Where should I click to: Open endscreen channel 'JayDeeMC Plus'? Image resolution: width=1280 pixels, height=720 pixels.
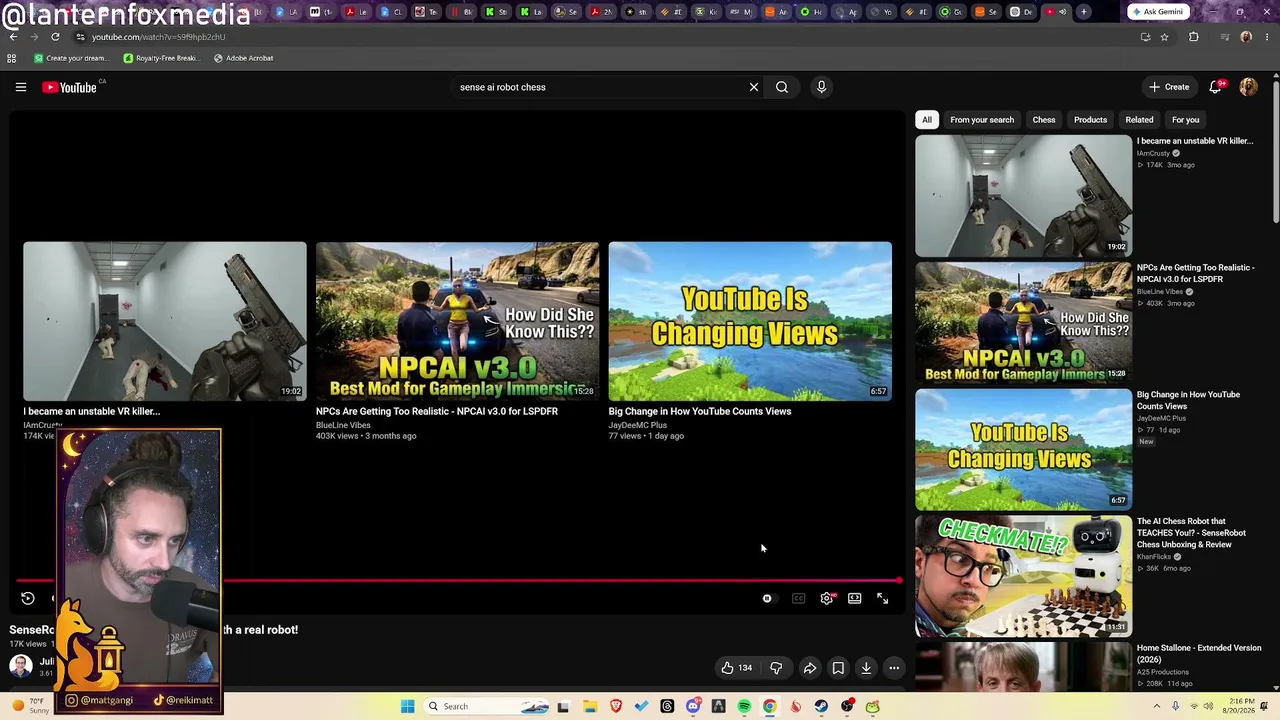click(x=637, y=425)
